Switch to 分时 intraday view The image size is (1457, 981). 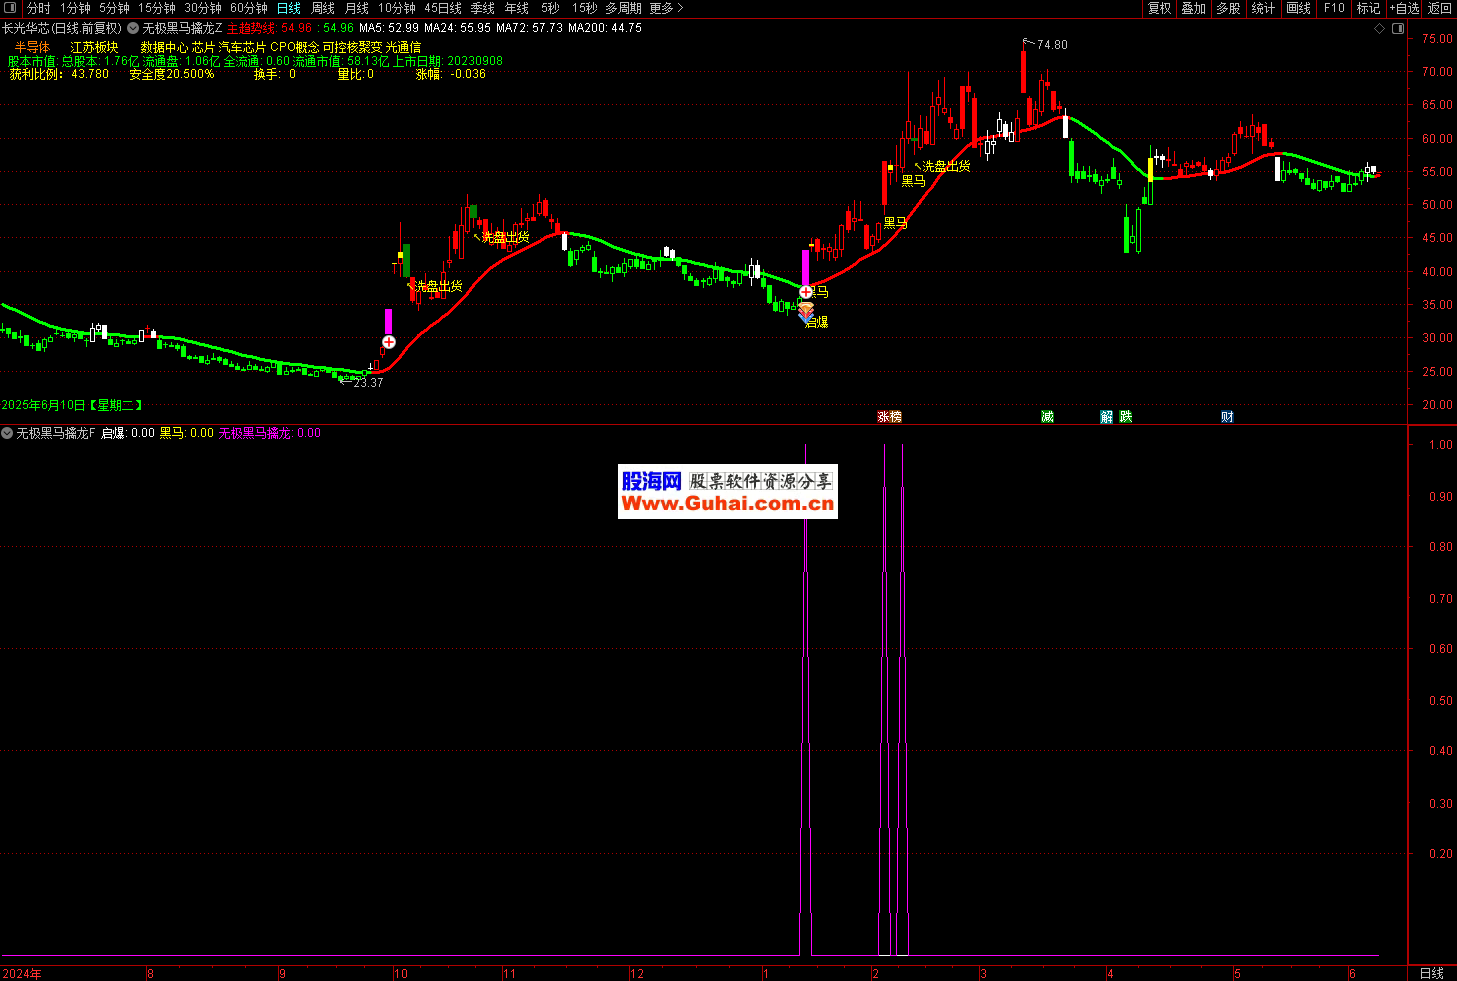(x=38, y=8)
